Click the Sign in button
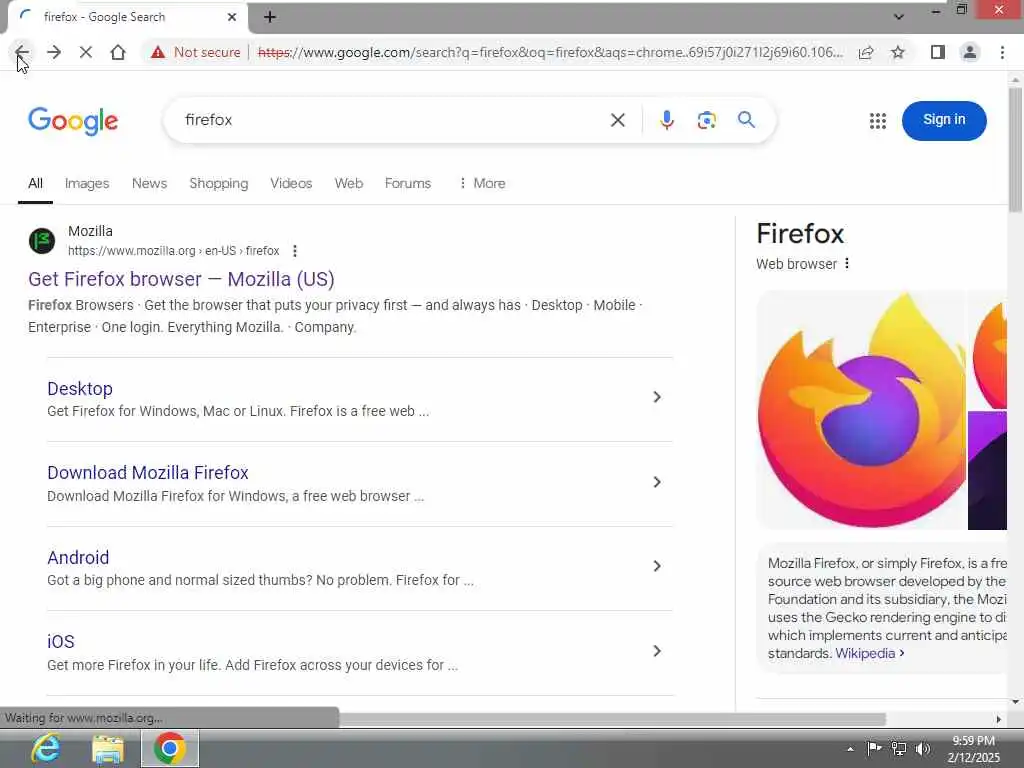 (944, 120)
